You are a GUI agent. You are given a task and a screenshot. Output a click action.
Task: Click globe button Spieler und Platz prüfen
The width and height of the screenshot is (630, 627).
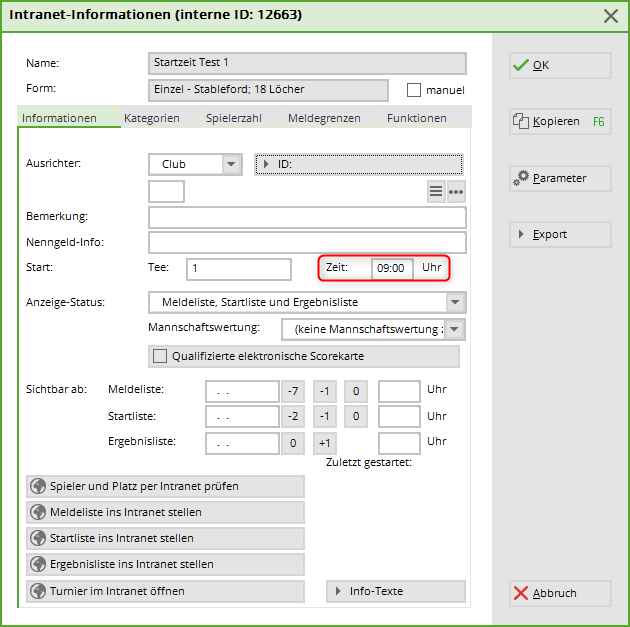(x=165, y=487)
